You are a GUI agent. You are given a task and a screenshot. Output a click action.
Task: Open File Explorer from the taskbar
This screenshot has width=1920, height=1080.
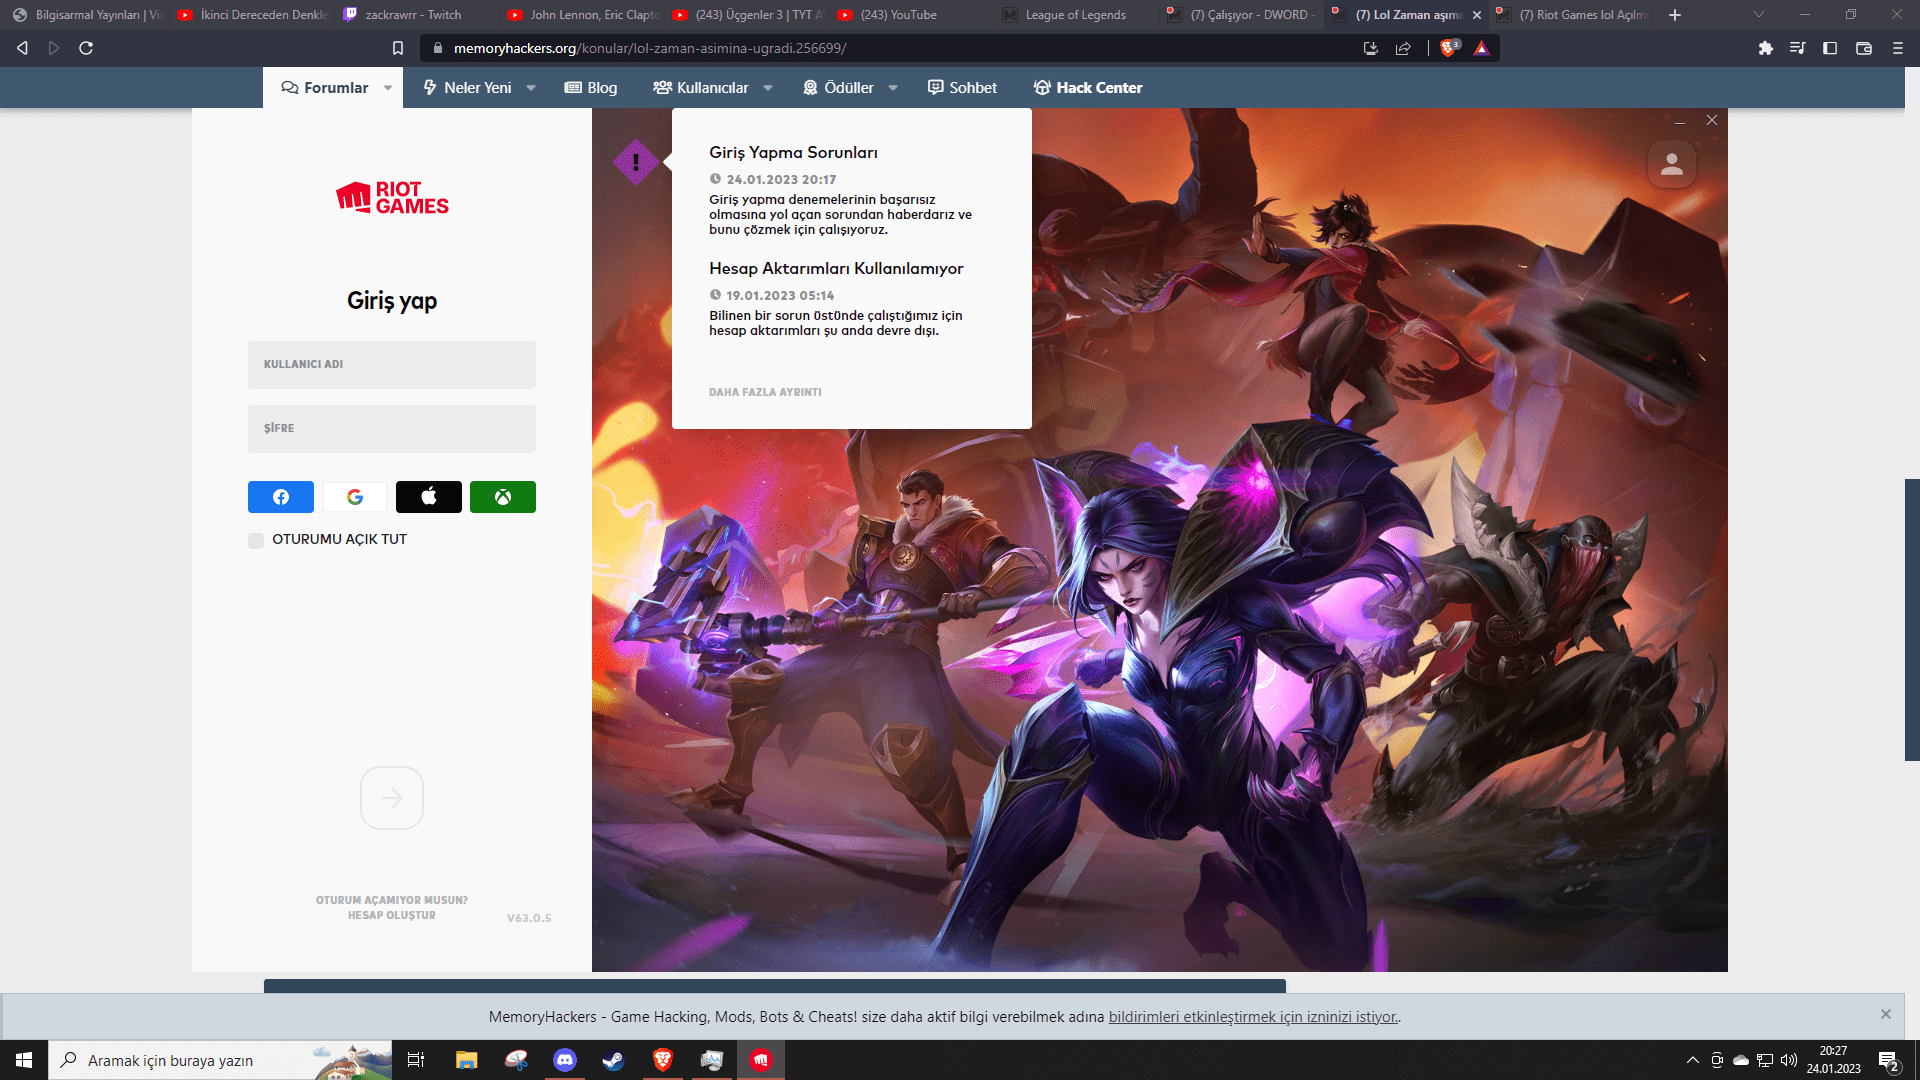pos(467,1060)
